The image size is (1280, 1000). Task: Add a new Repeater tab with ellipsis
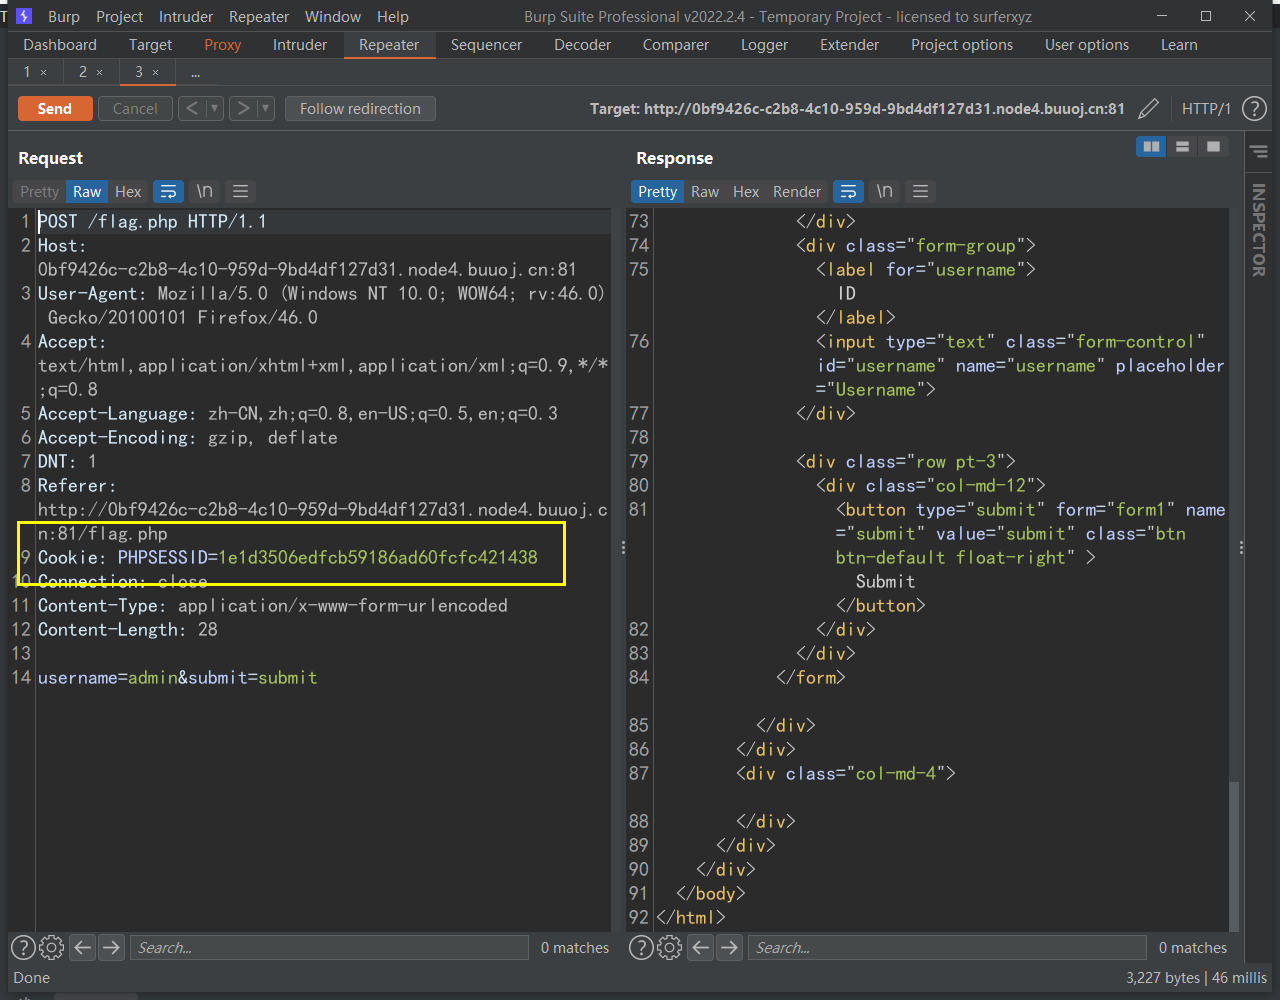[x=195, y=72]
